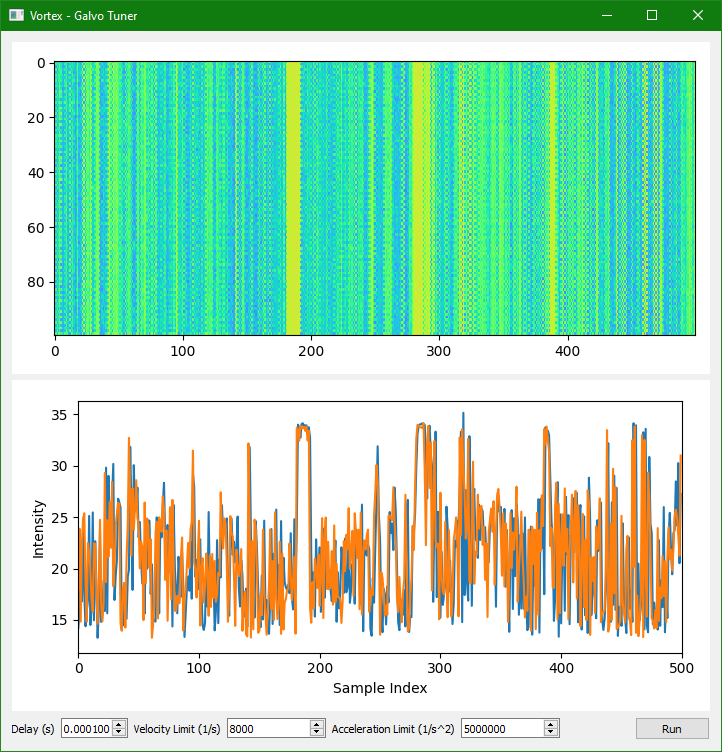The width and height of the screenshot is (722, 752).
Task: Focus the Velocity Limit value field
Action: (x=268, y=729)
